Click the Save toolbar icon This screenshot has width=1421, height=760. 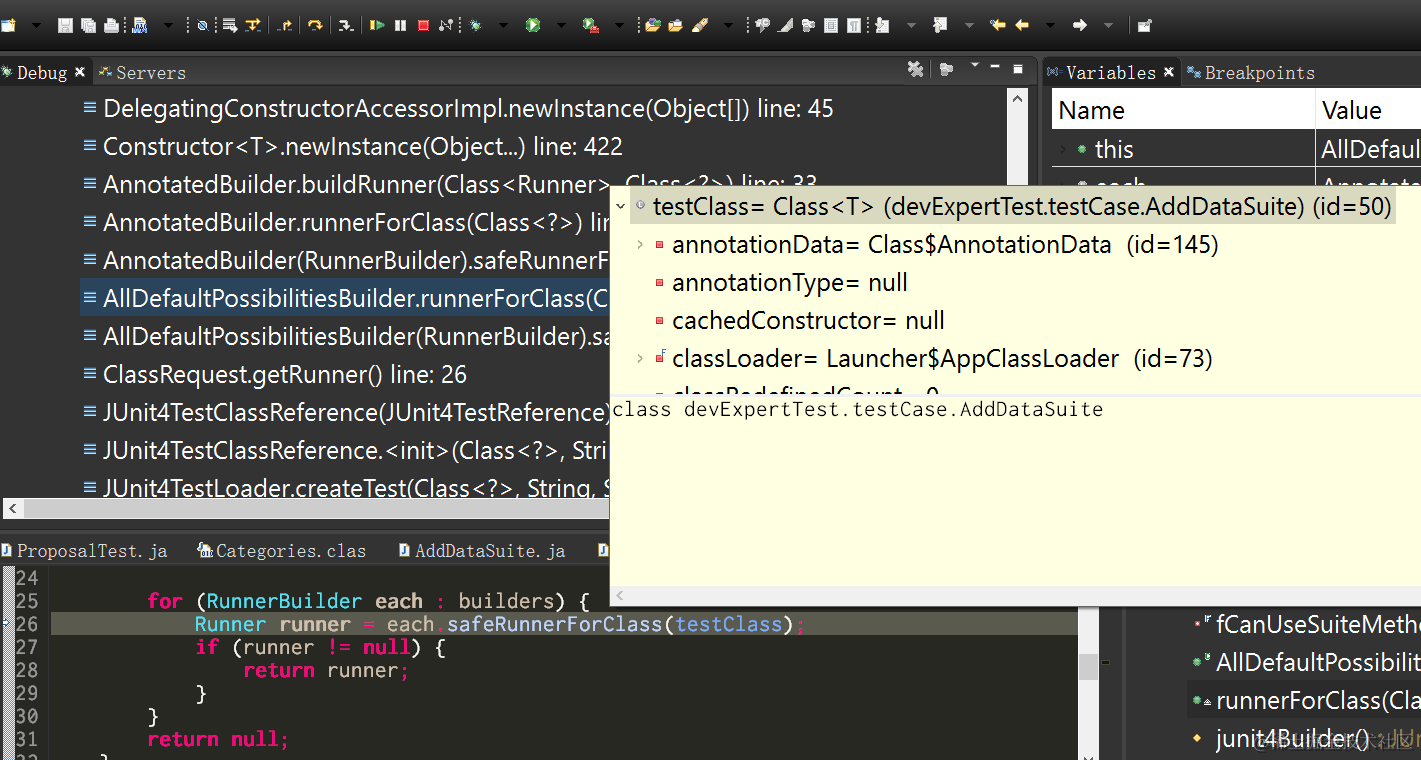point(65,25)
